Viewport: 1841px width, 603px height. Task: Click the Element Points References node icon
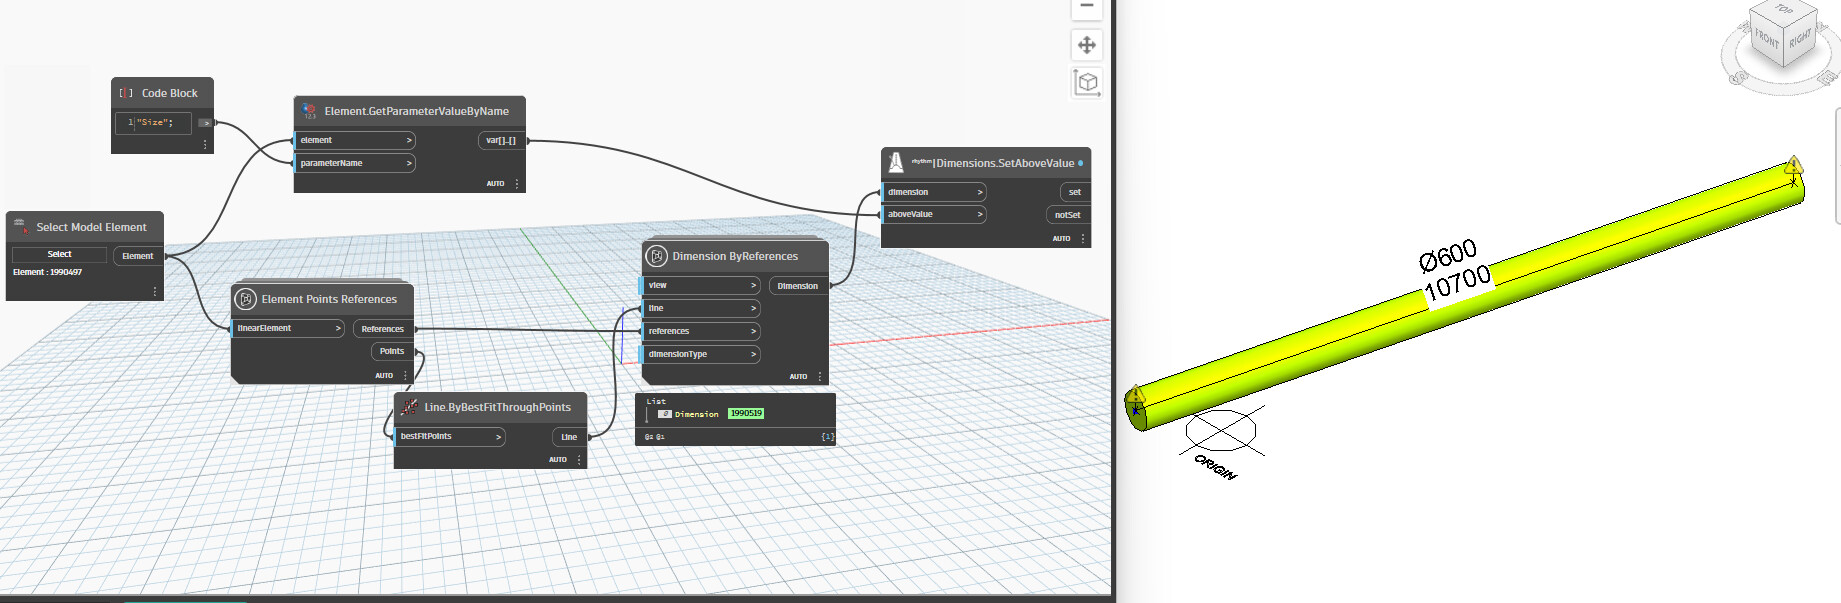click(x=246, y=299)
